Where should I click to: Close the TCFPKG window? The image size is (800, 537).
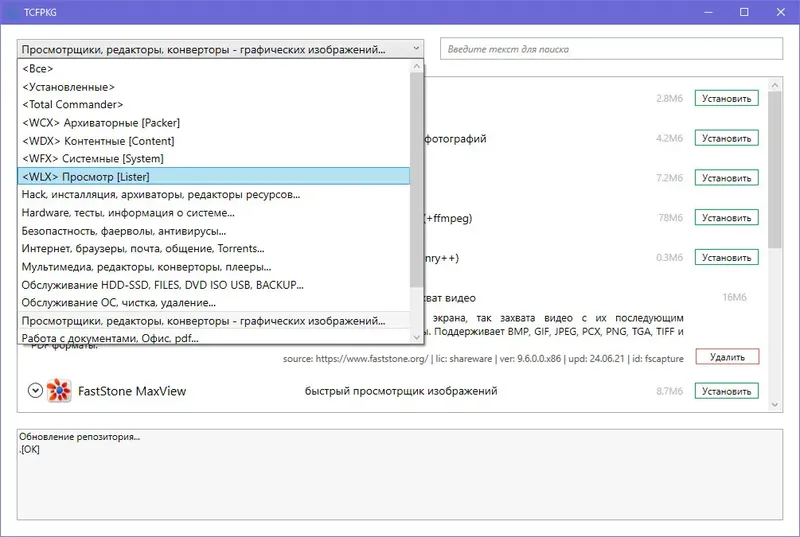[x=781, y=12]
